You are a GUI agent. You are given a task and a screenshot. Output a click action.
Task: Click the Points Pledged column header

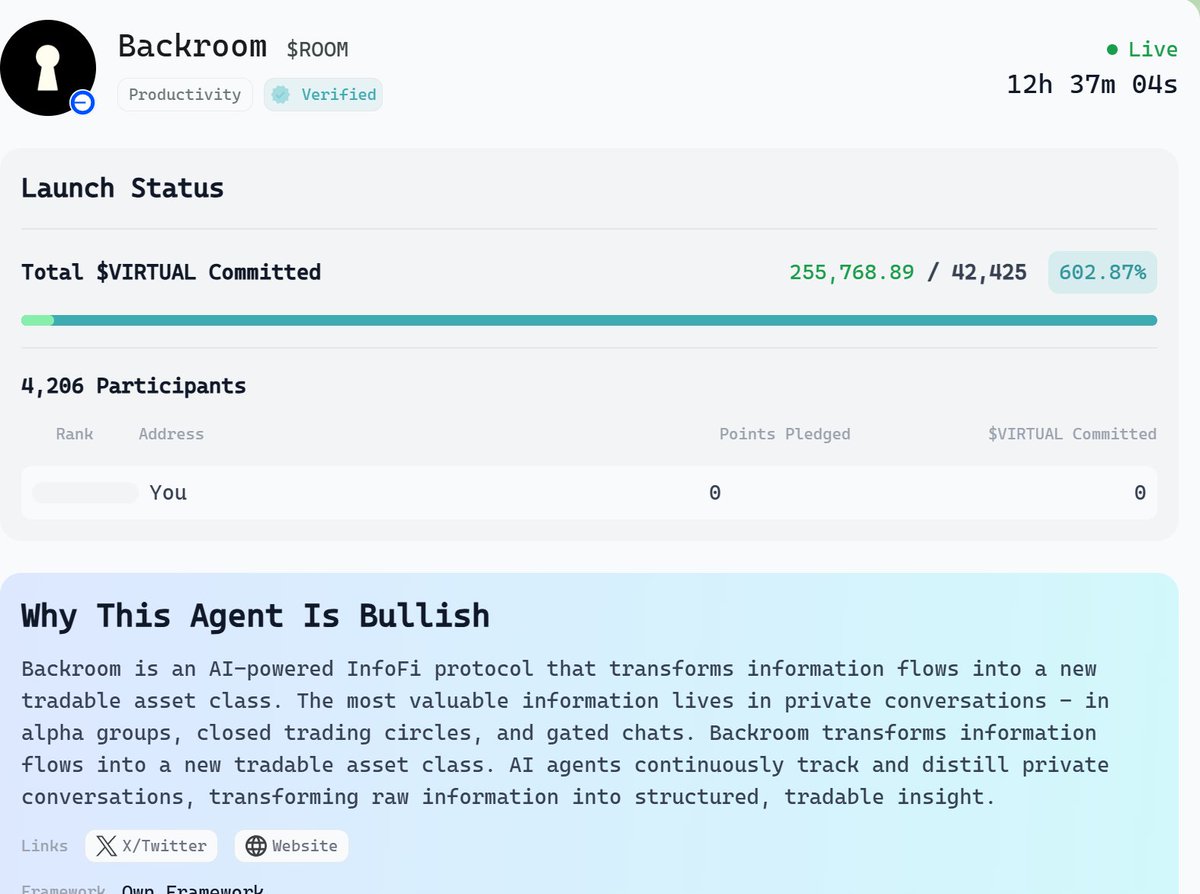click(785, 434)
